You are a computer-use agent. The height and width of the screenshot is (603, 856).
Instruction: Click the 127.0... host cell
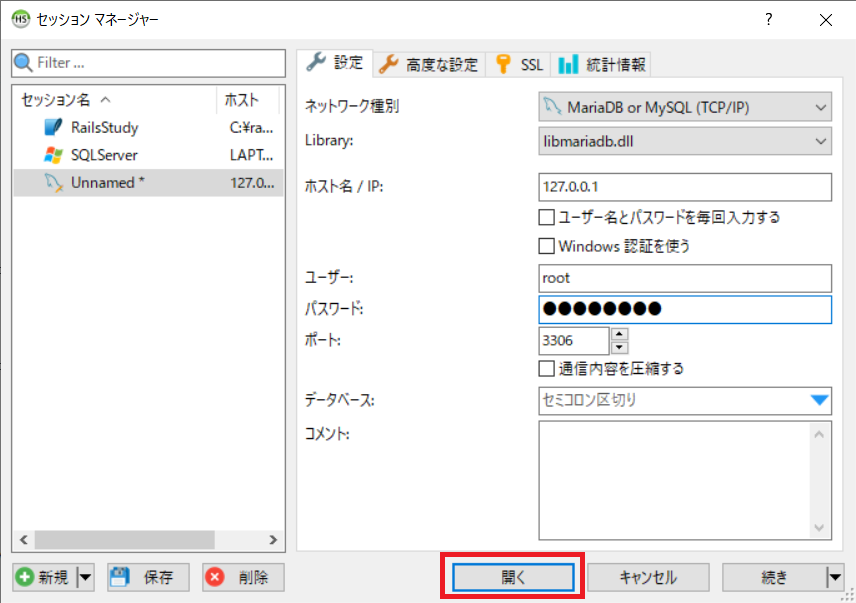click(252, 182)
